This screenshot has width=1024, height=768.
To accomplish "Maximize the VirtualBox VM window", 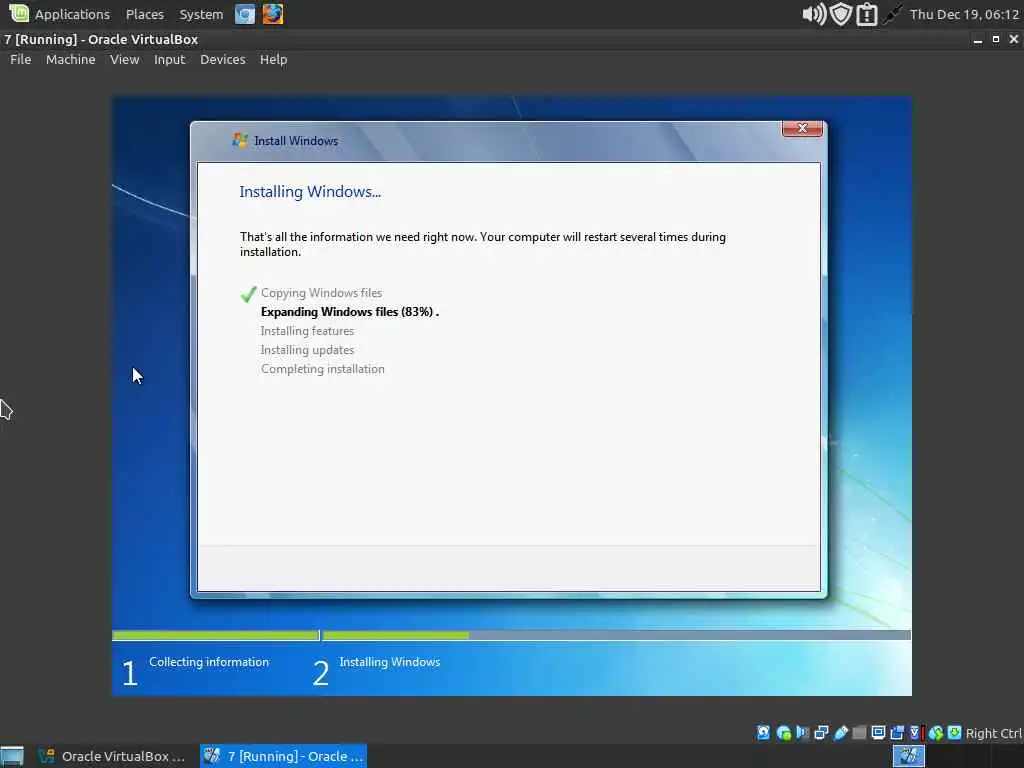I will [x=995, y=40].
